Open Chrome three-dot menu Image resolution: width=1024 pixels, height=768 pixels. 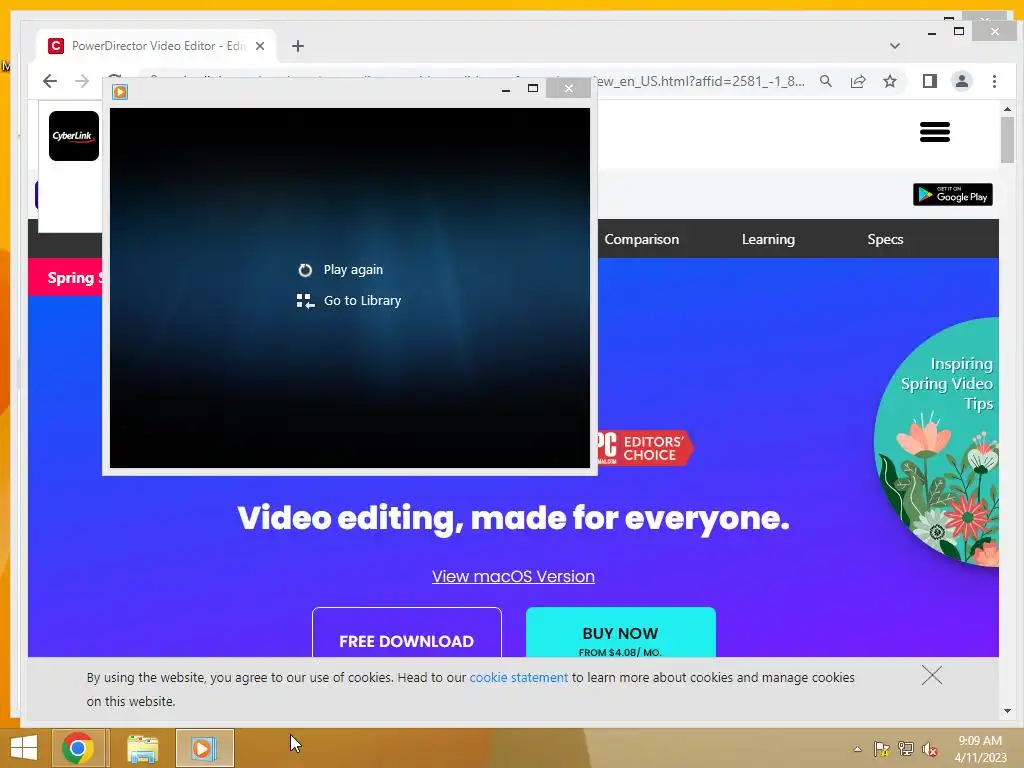[x=994, y=81]
